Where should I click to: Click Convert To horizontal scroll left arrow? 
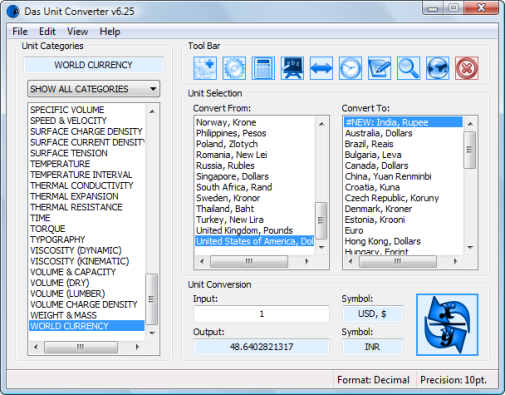pyautogui.click(x=350, y=261)
